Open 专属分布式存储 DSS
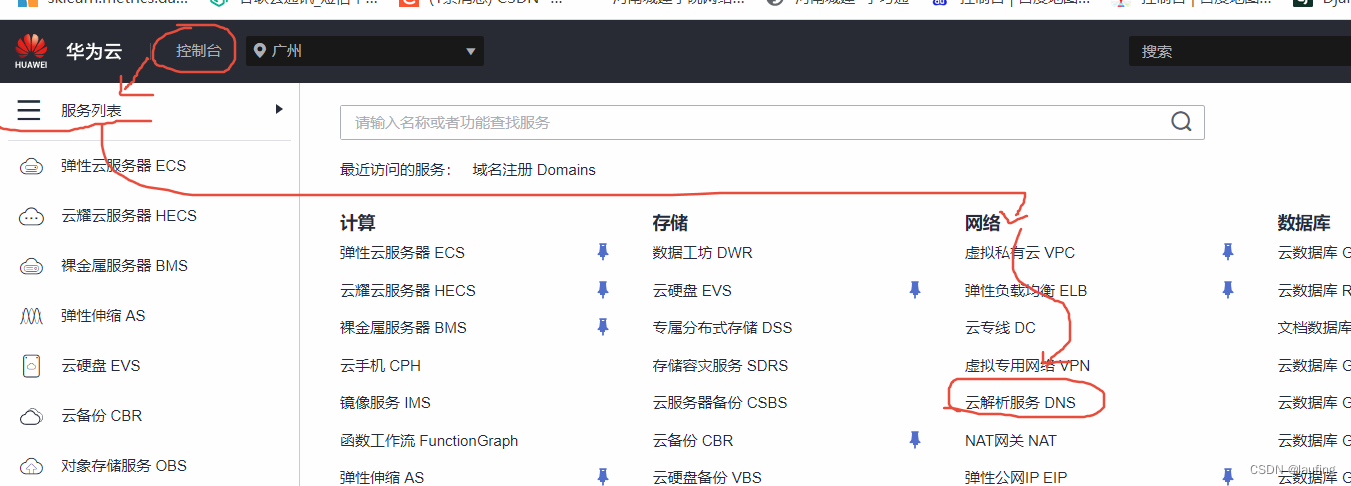This screenshot has height=486, width=1351. point(722,328)
